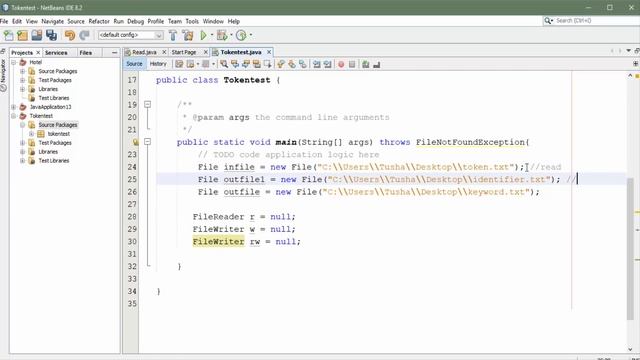The width and height of the screenshot is (640, 360).
Task: Expand the tokentest package node
Action: 31,134
